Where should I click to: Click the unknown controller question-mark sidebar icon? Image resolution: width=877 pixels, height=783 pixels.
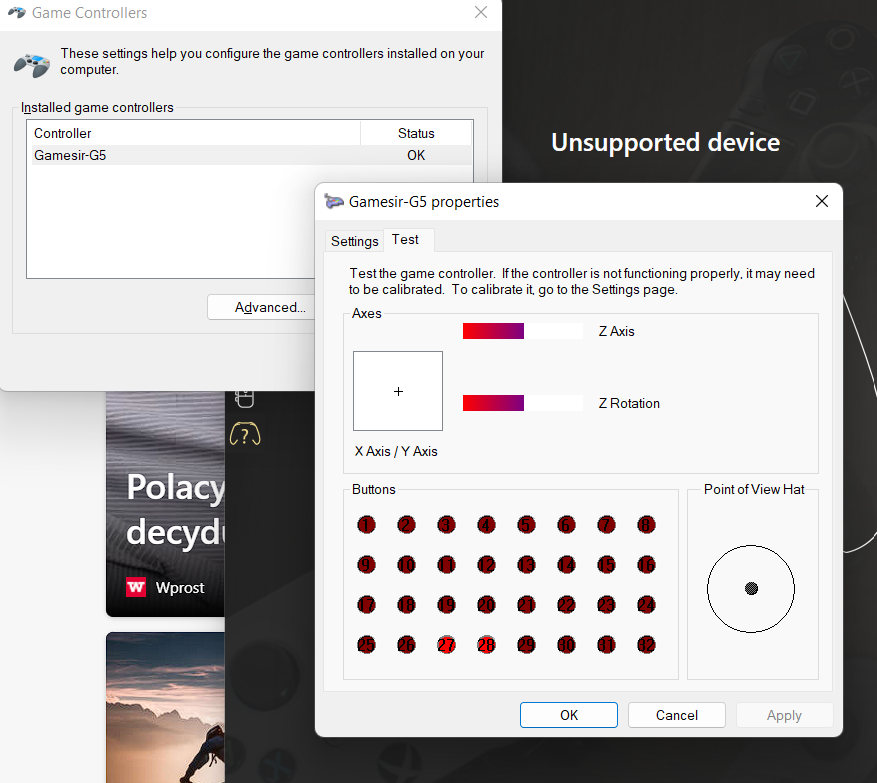pos(245,434)
